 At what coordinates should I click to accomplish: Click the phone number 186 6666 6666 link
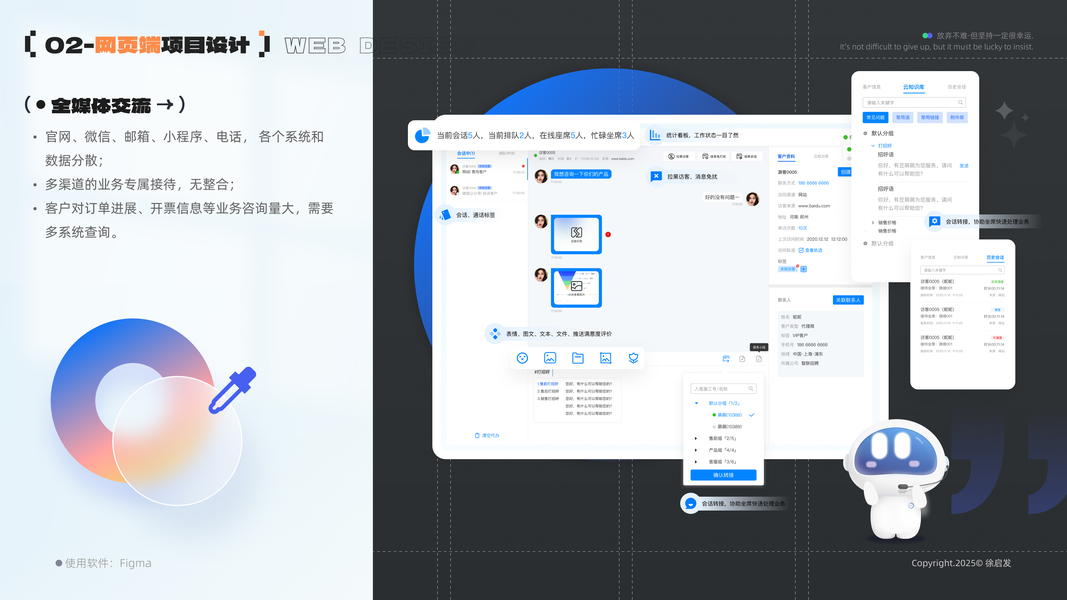pyautogui.click(x=813, y=183)
